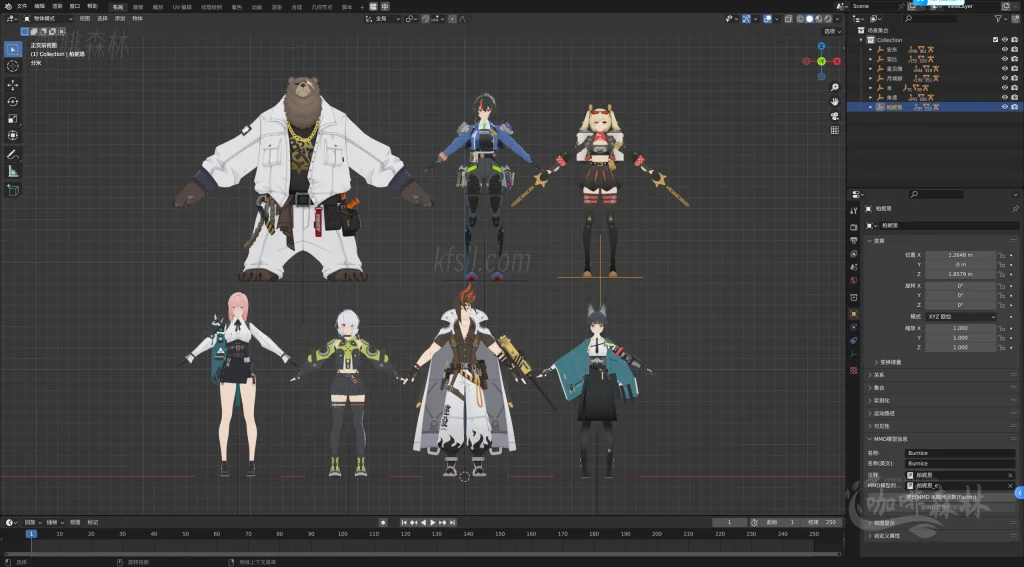Open the Render properties tab

(854, 227)
